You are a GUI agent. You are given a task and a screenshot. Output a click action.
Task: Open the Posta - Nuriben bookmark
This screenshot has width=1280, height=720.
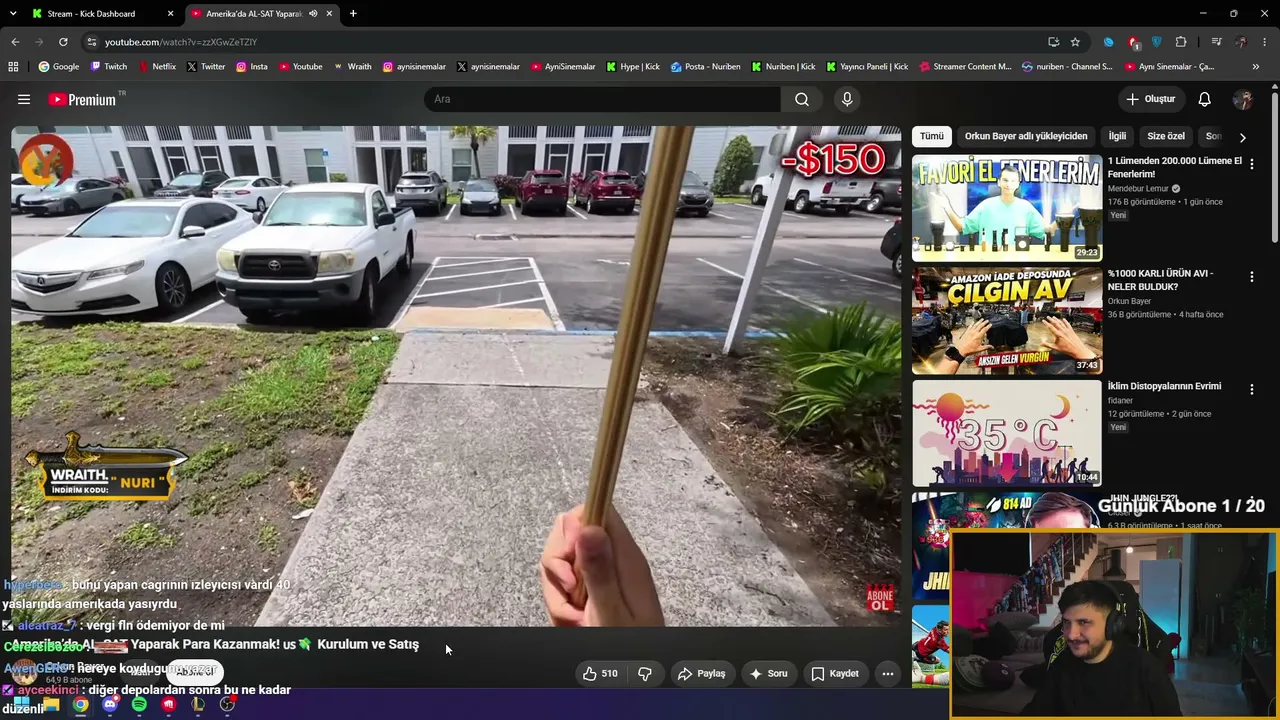point(706,67)
